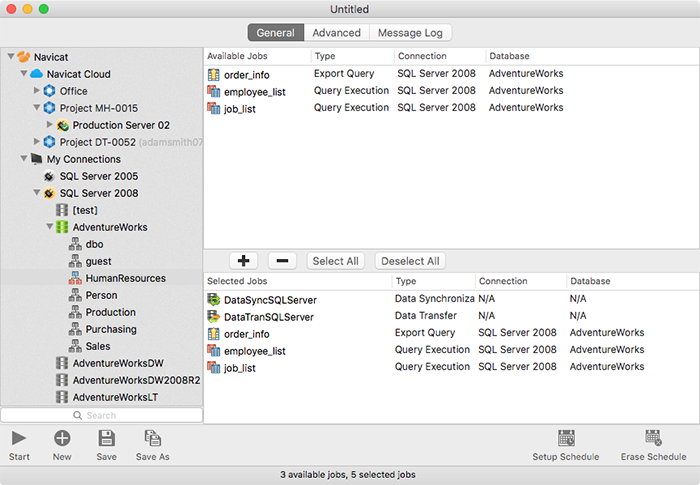Viewport: 700px width, 485px height.
Task: Collapse the SQL Server 2008 node
Action: click(37, 192)
